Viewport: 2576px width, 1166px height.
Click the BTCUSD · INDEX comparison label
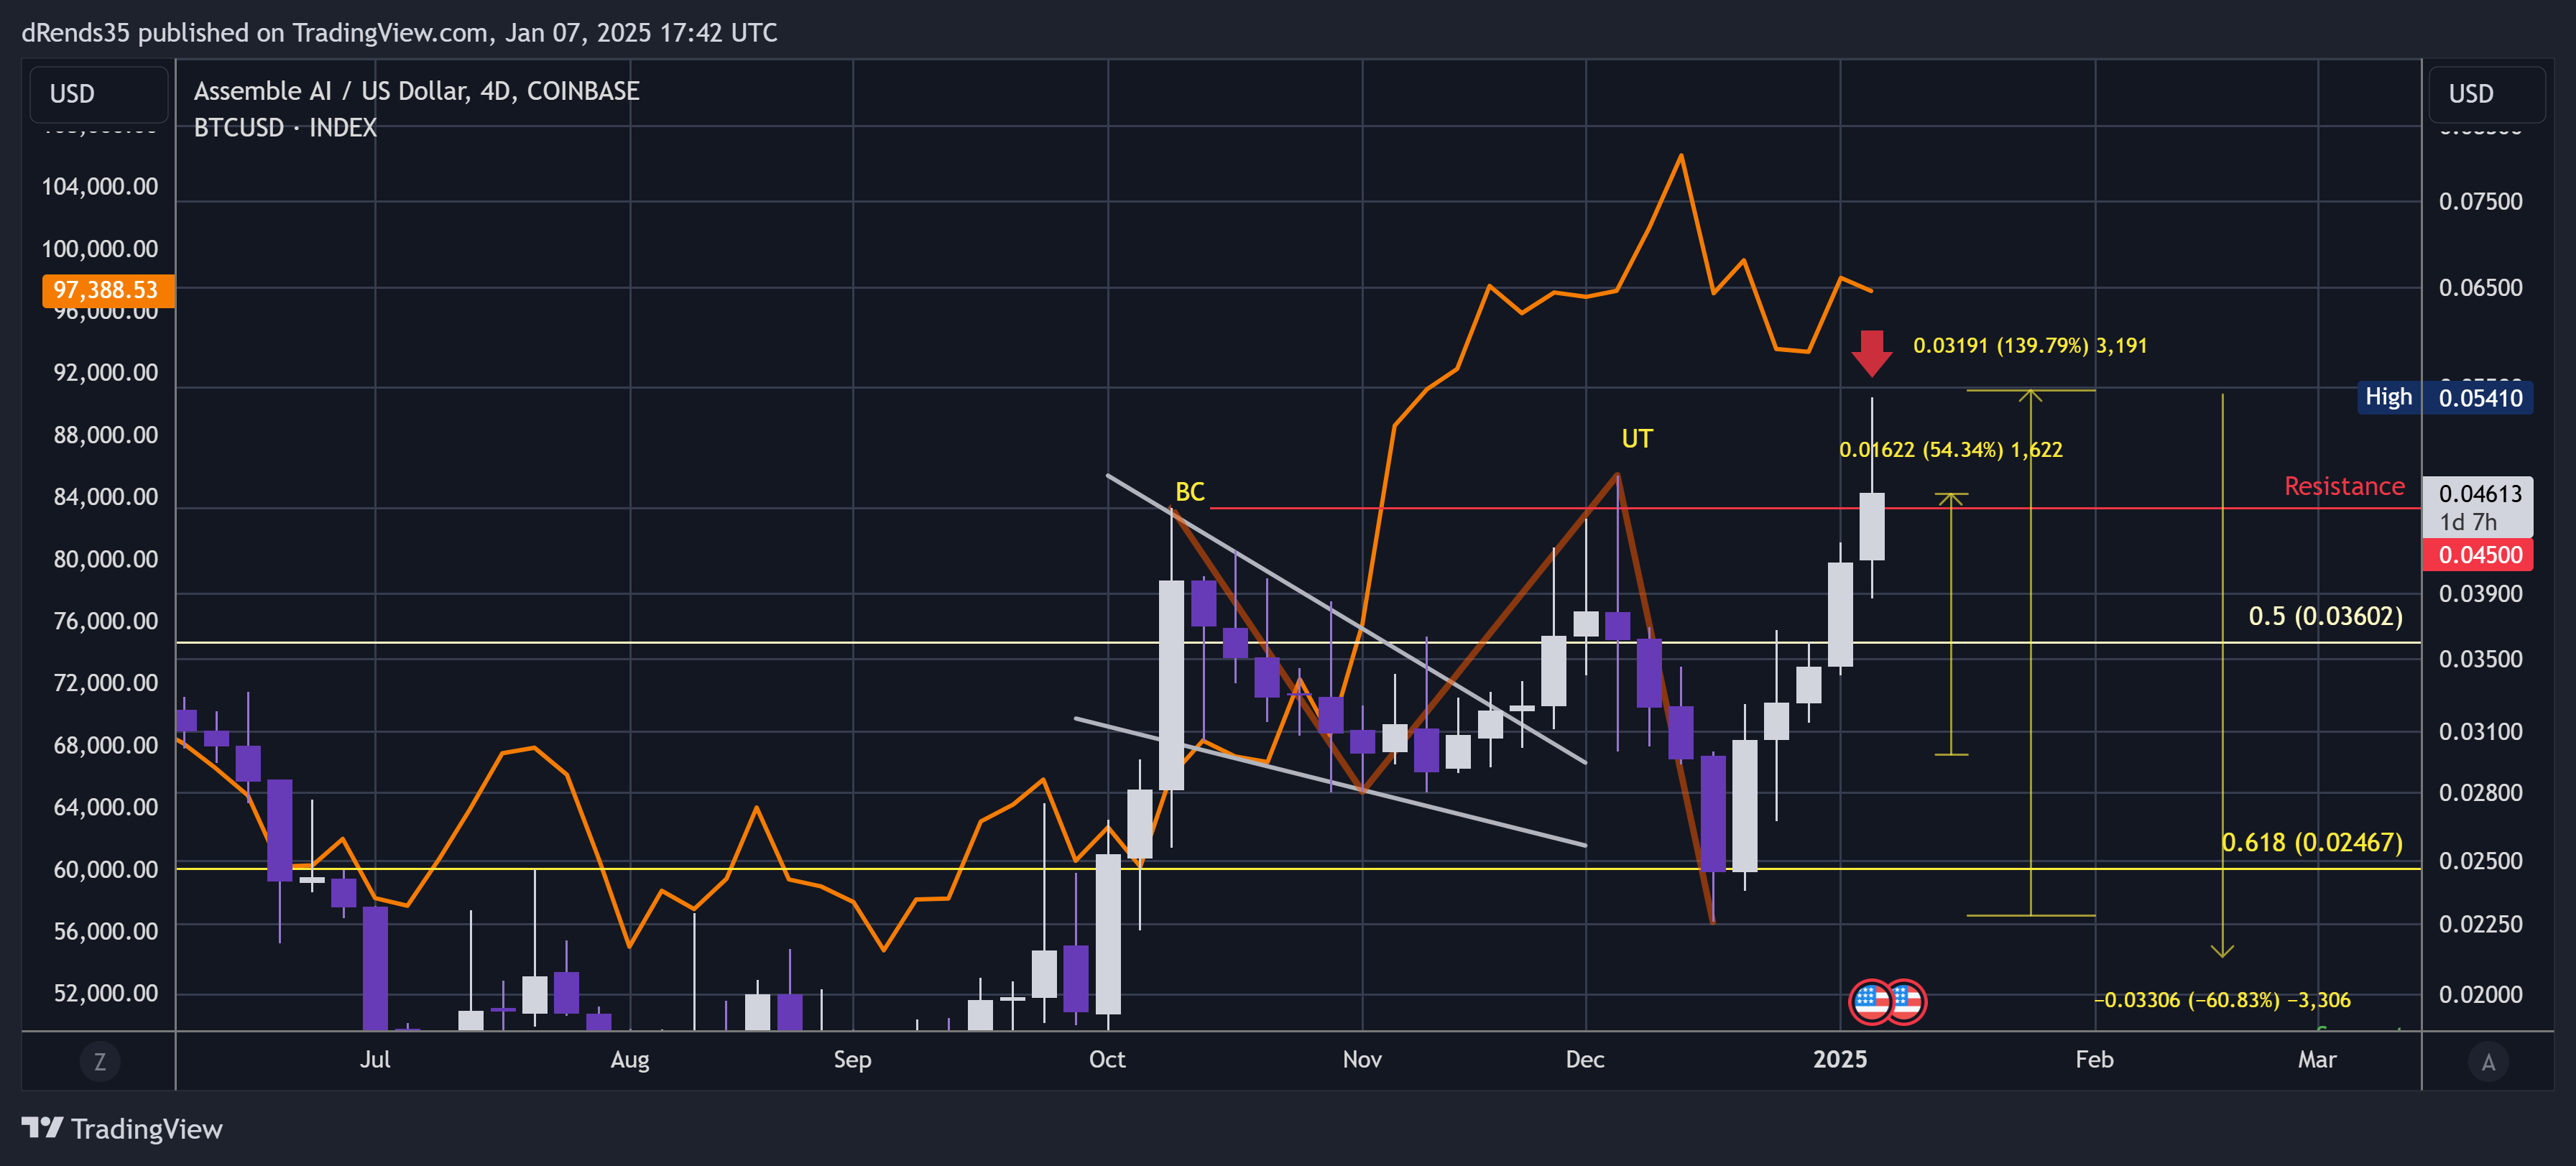[x=285, y=128]
